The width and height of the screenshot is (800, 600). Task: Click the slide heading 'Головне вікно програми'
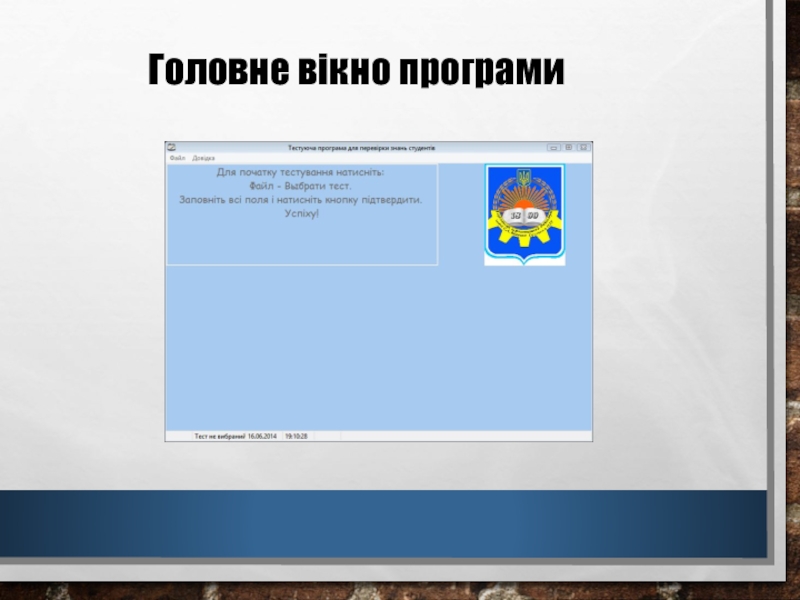(356, 70)
